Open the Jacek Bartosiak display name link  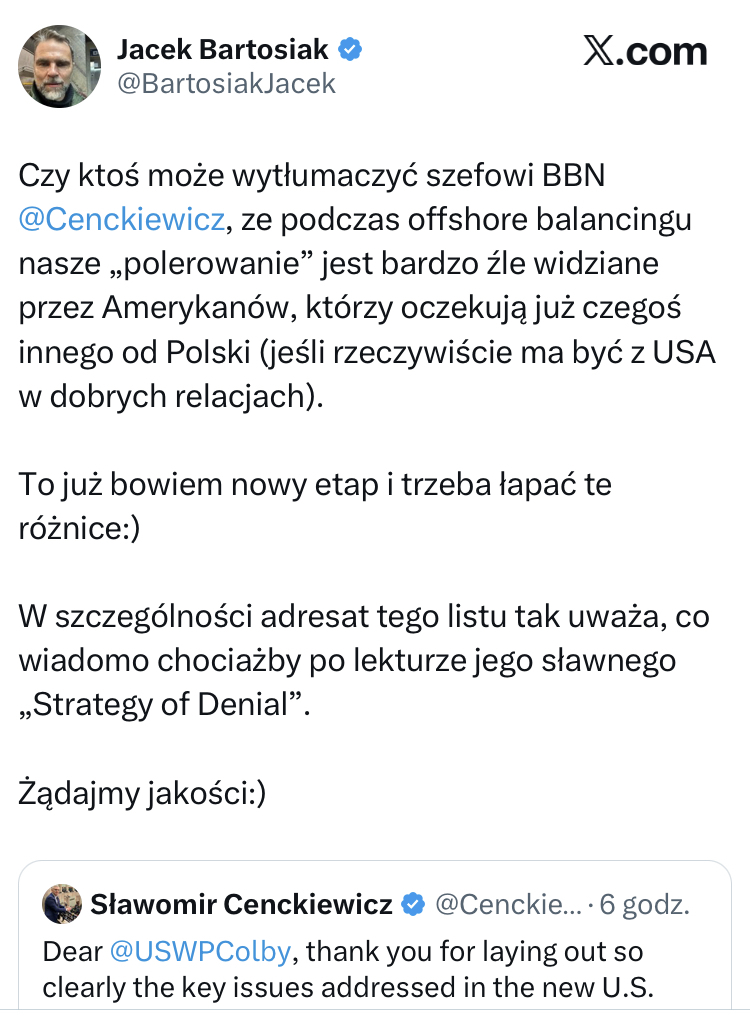click(221, 48)
